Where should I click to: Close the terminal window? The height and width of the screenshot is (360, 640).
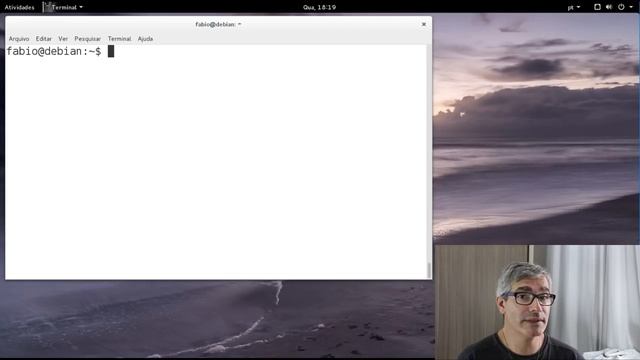(x=424, y=24)
